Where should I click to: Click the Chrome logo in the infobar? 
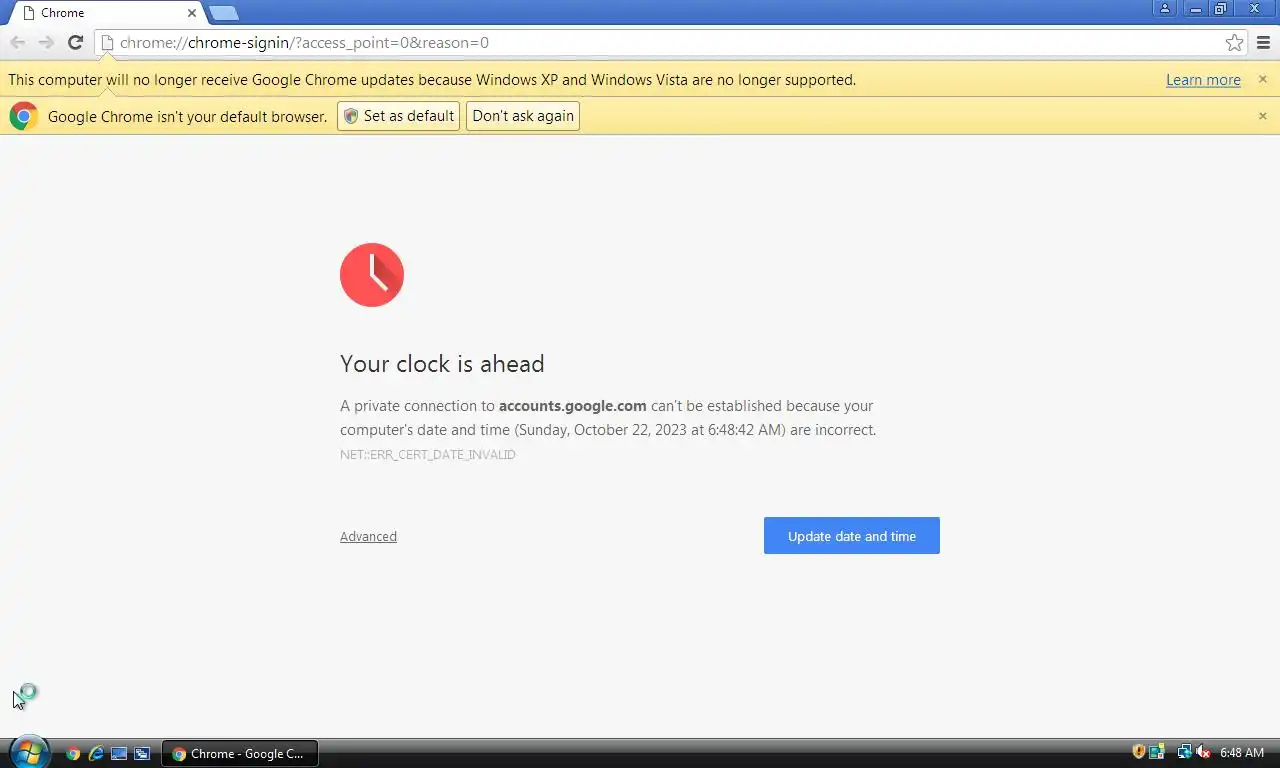24,116
